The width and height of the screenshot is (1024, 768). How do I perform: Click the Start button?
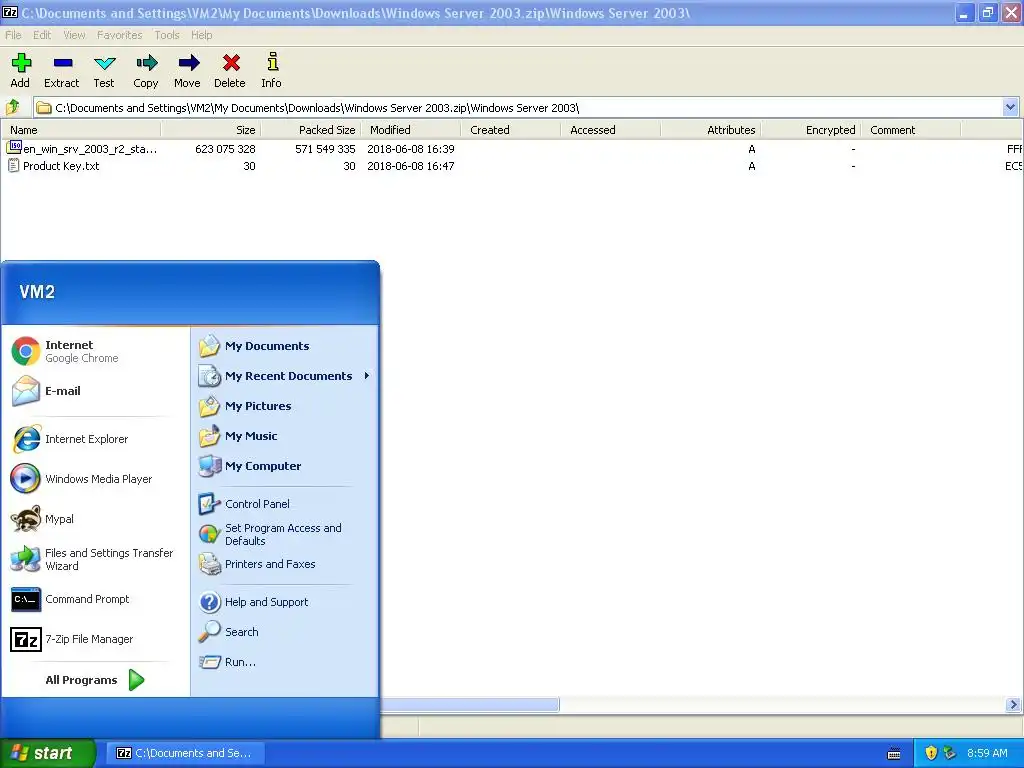[x=47, y=753]
